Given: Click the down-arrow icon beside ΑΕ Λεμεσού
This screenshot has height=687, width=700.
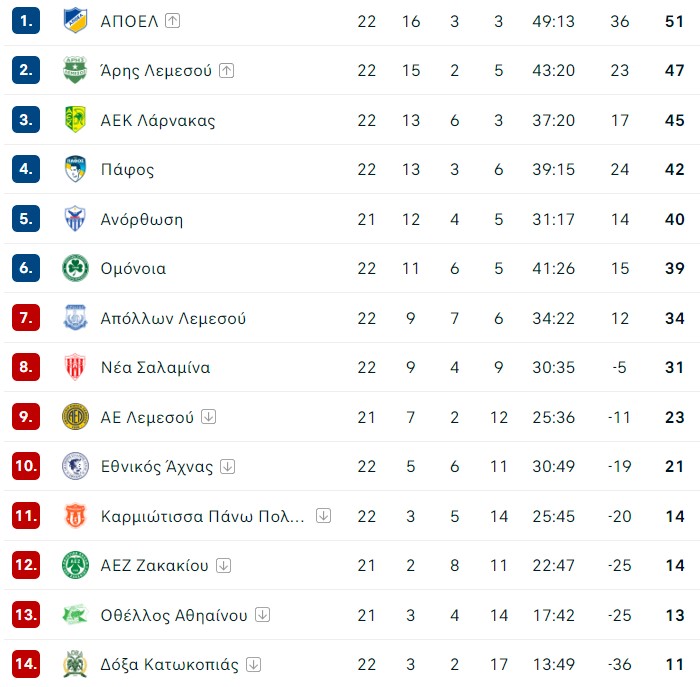Looking at the screenshot, I should 208,416.
